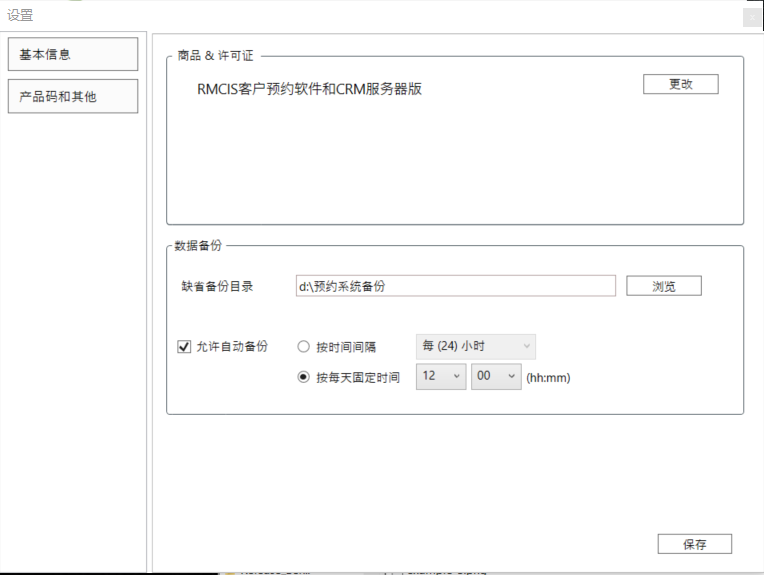Click the 缺省备份目录 label
The height and width of the screenshot is (575, 764).
click(x=217, y=287)
